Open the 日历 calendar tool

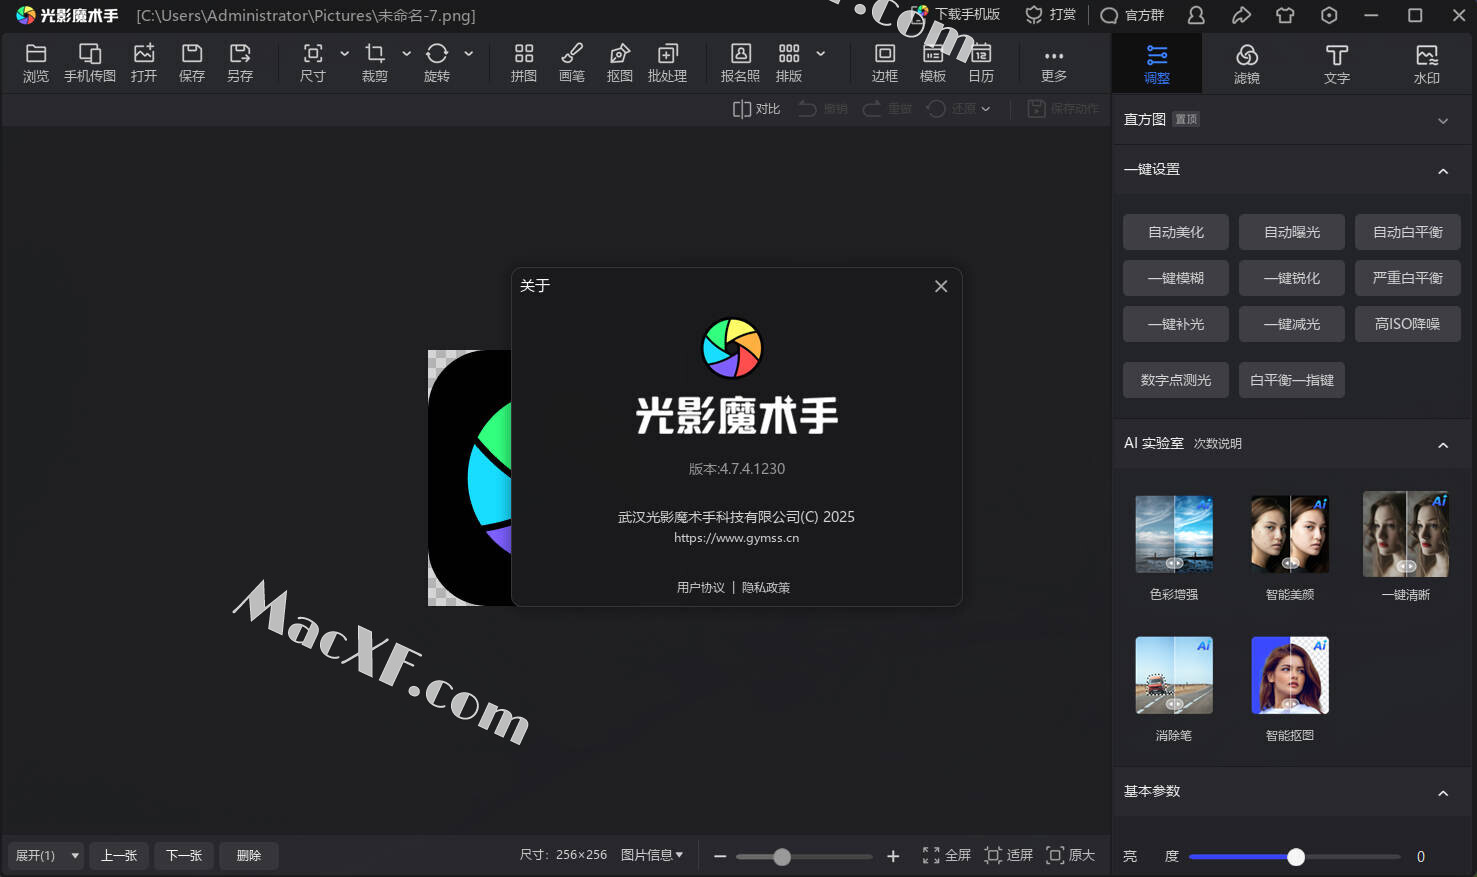981,63
